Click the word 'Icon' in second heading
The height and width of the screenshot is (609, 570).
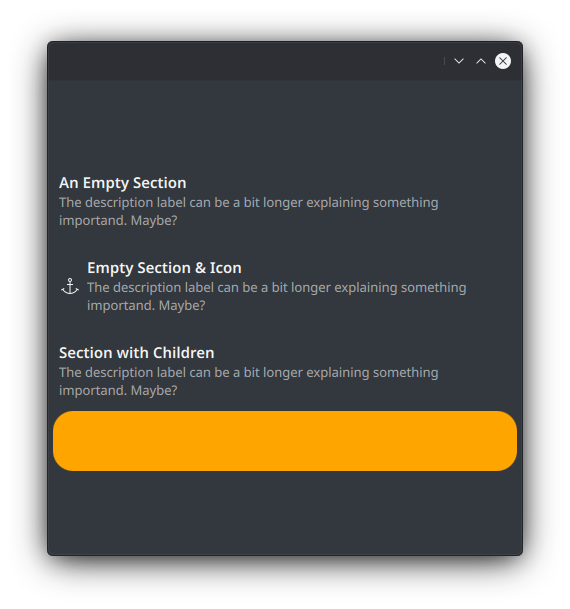click(x=226, y=268)
